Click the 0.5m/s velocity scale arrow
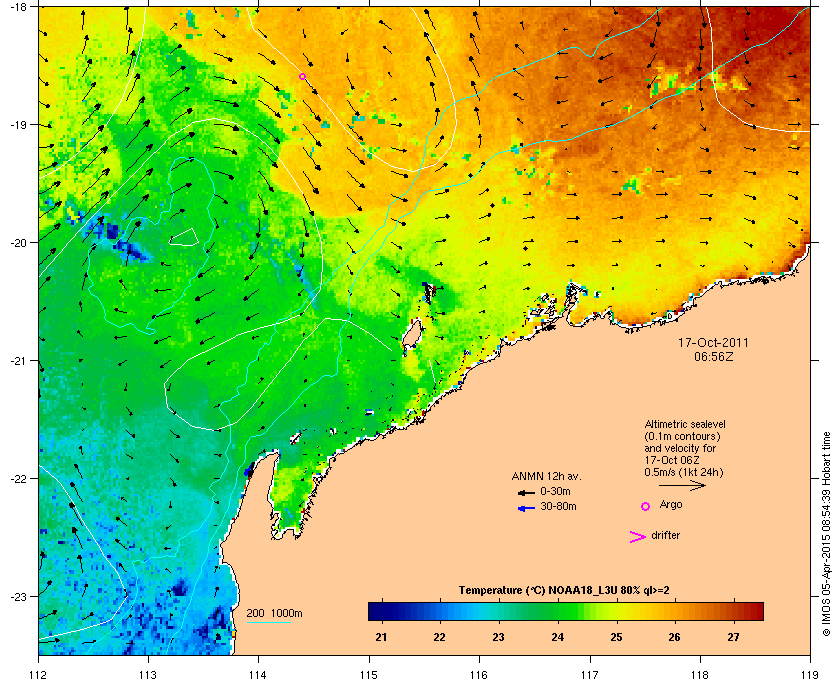The image size is (840, 680). (x=682, y=485)
